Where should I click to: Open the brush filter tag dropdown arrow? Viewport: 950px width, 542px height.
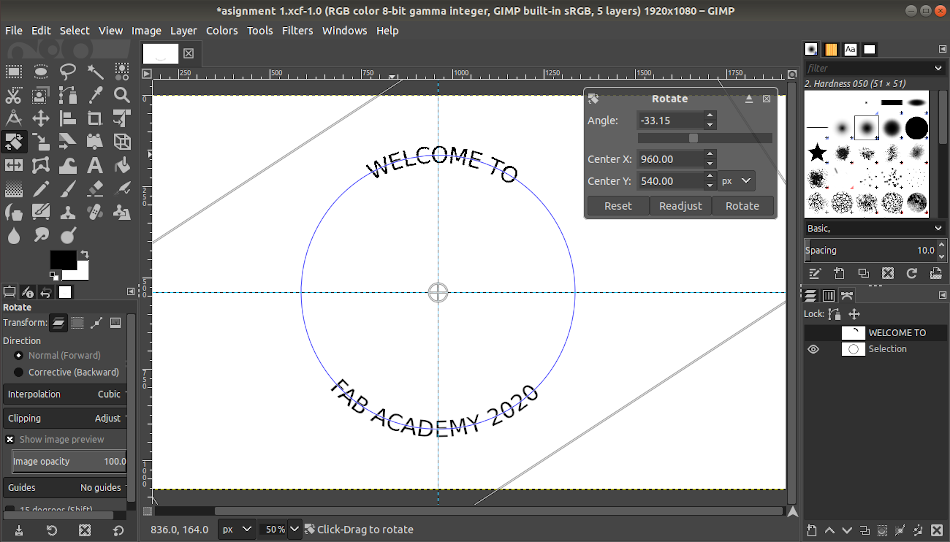938,68
